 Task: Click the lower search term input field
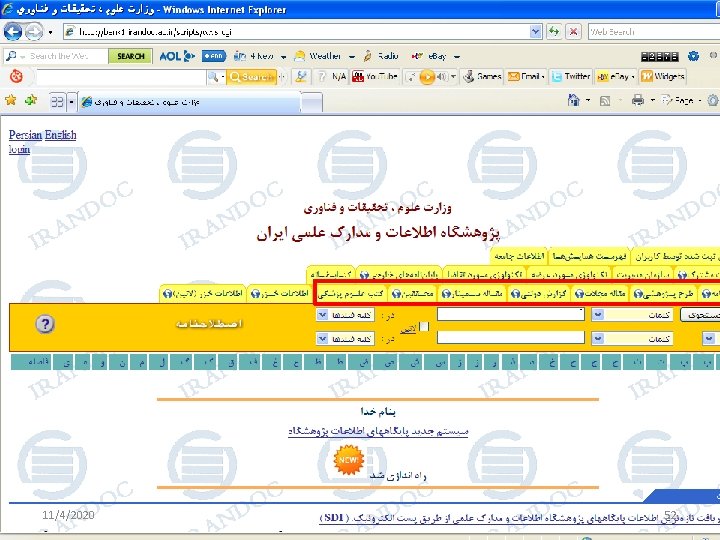511,338
